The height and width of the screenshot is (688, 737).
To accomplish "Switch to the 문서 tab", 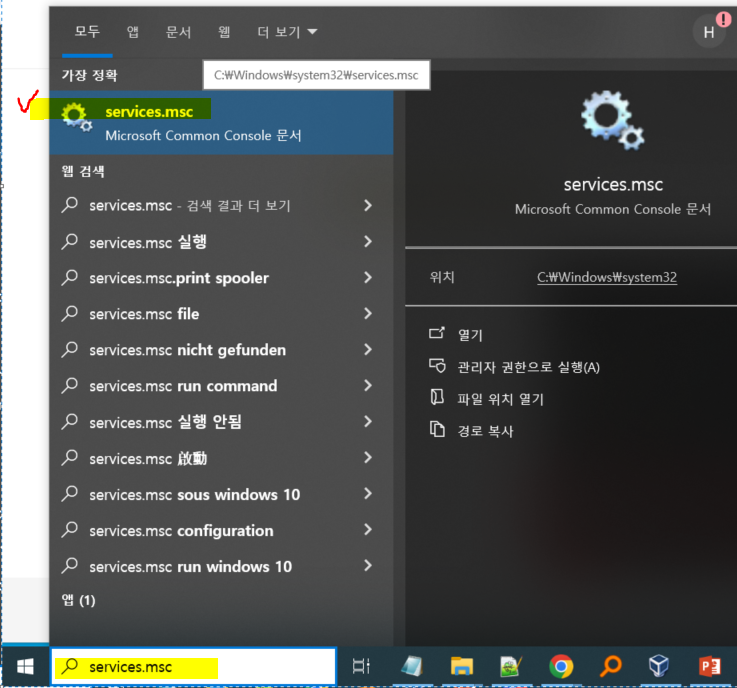I will click(x=179, y=32).
